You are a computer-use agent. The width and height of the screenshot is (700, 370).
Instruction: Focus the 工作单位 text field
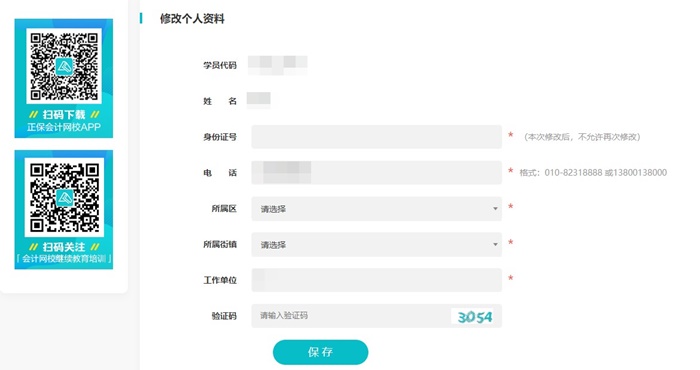click(x=376, y=280)
